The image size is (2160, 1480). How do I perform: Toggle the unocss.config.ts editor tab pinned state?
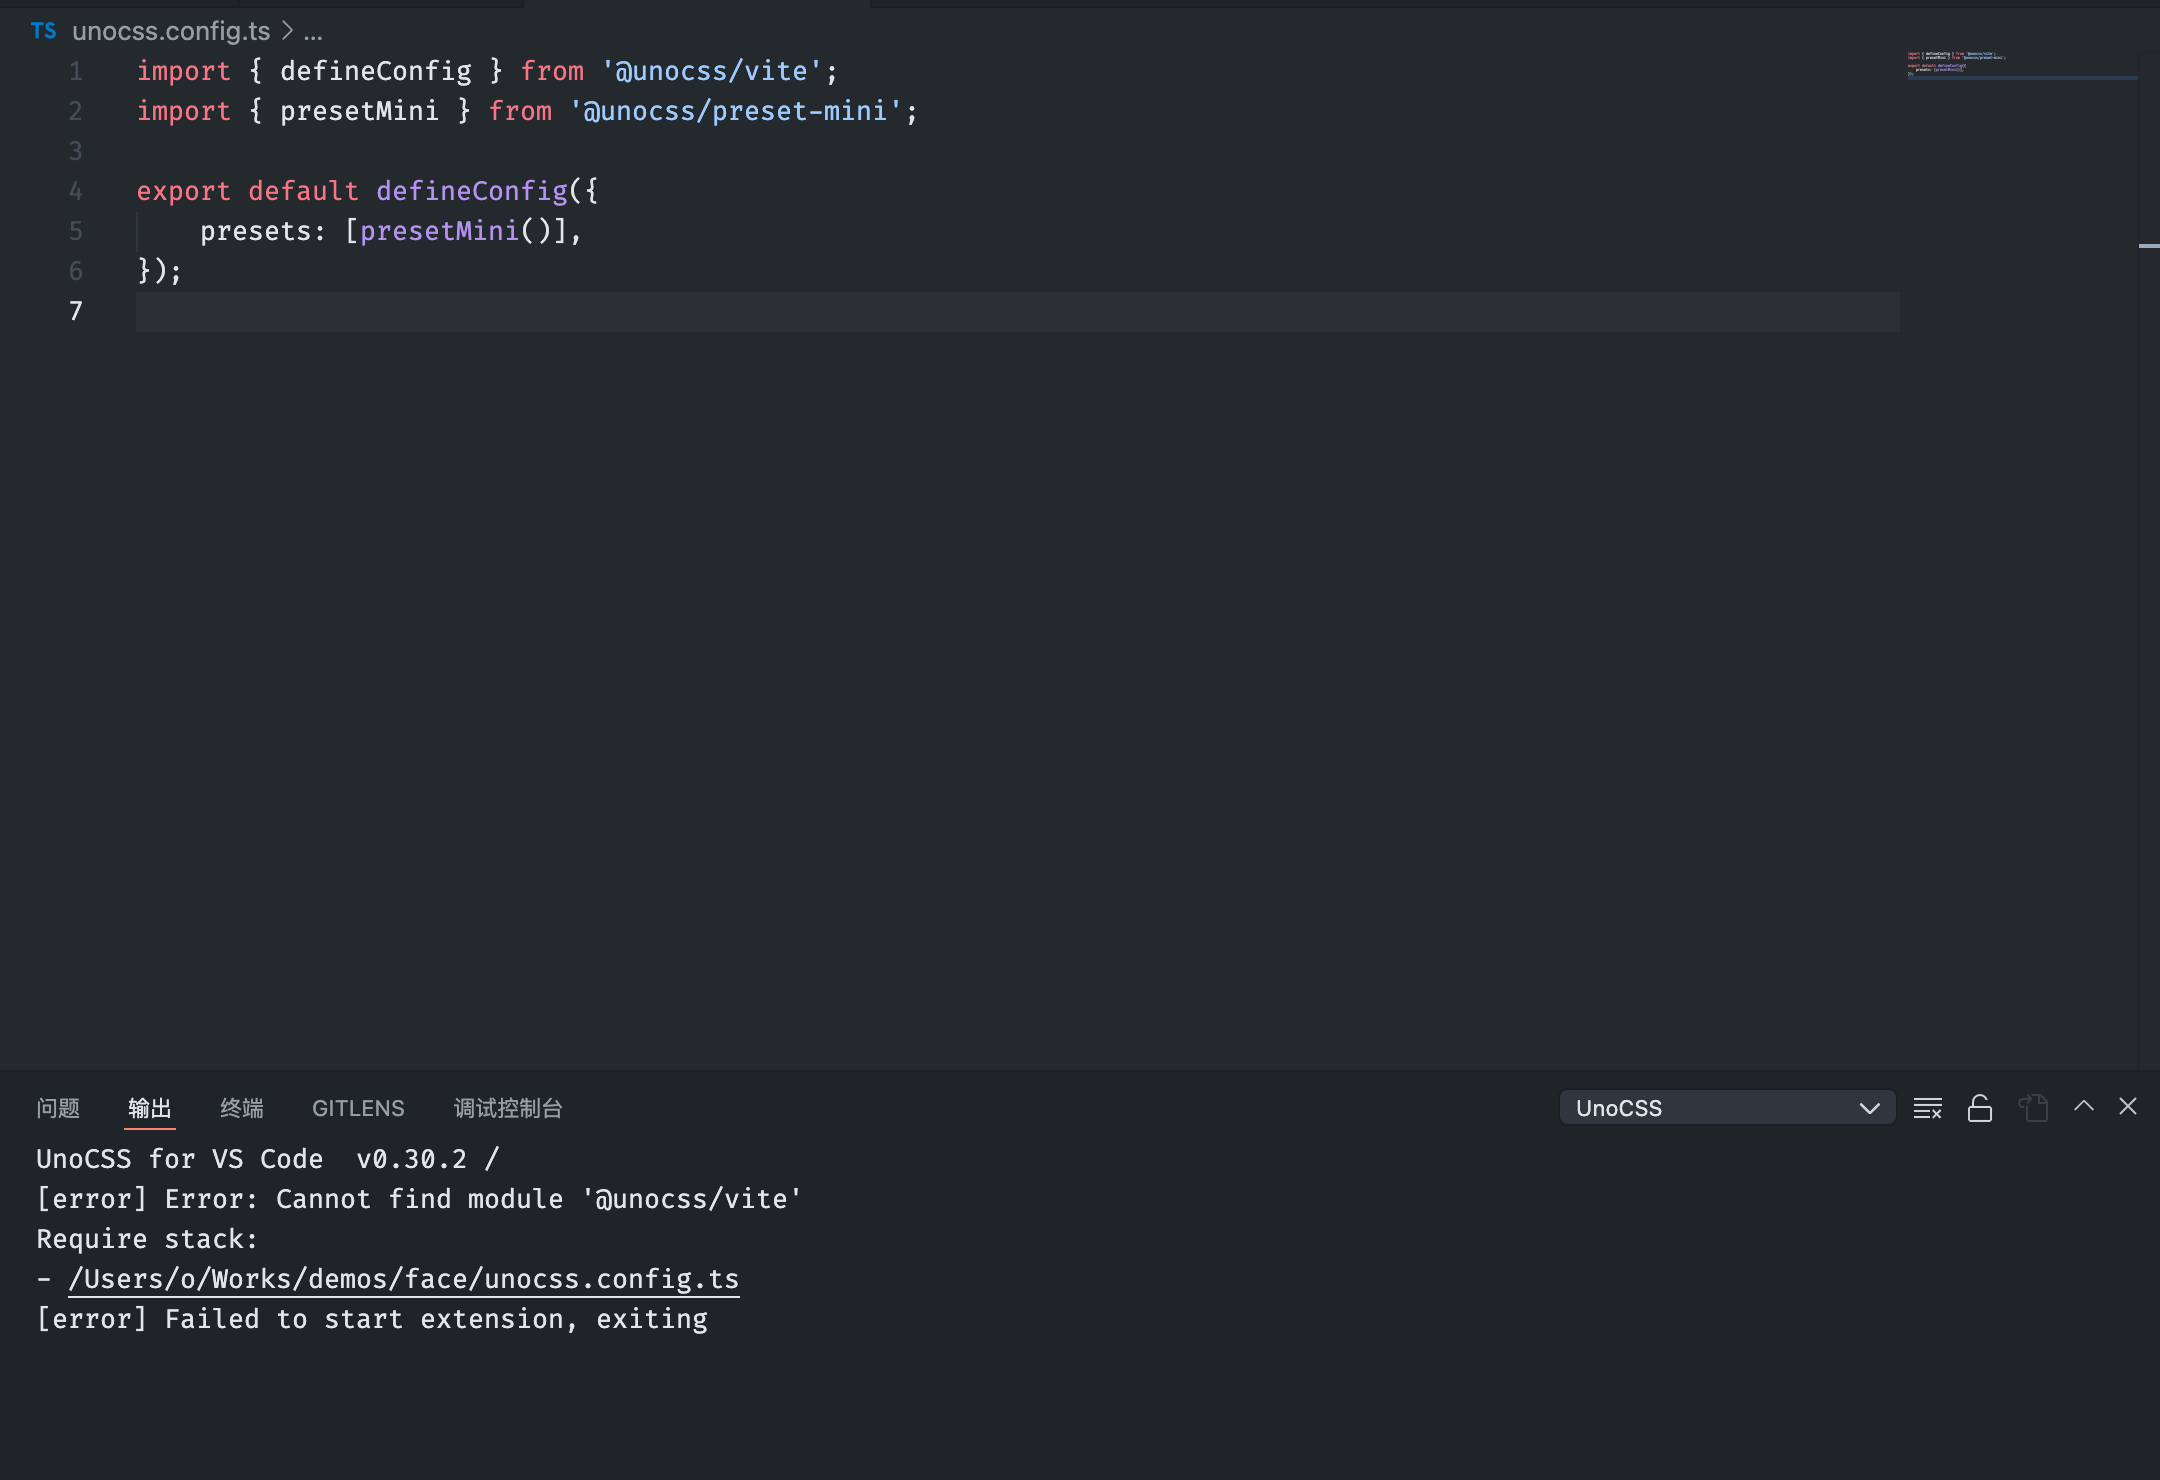pos(694,4)
